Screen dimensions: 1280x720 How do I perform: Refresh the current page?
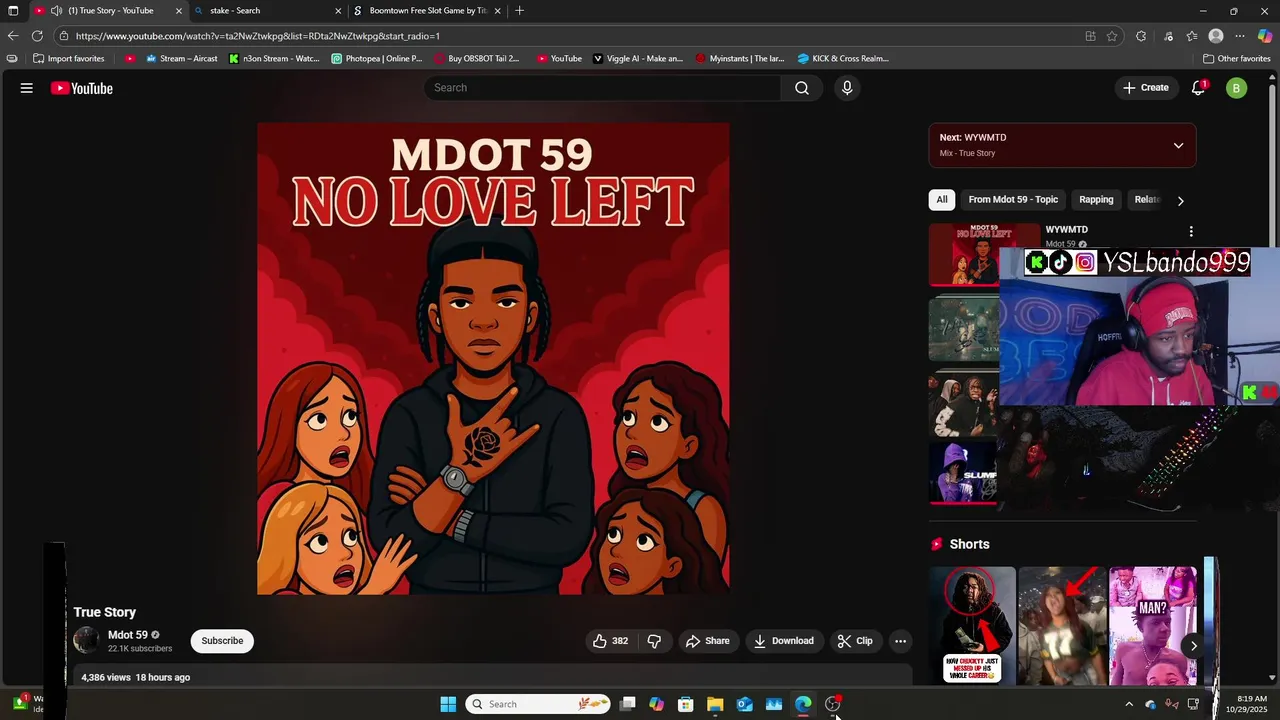38,36
